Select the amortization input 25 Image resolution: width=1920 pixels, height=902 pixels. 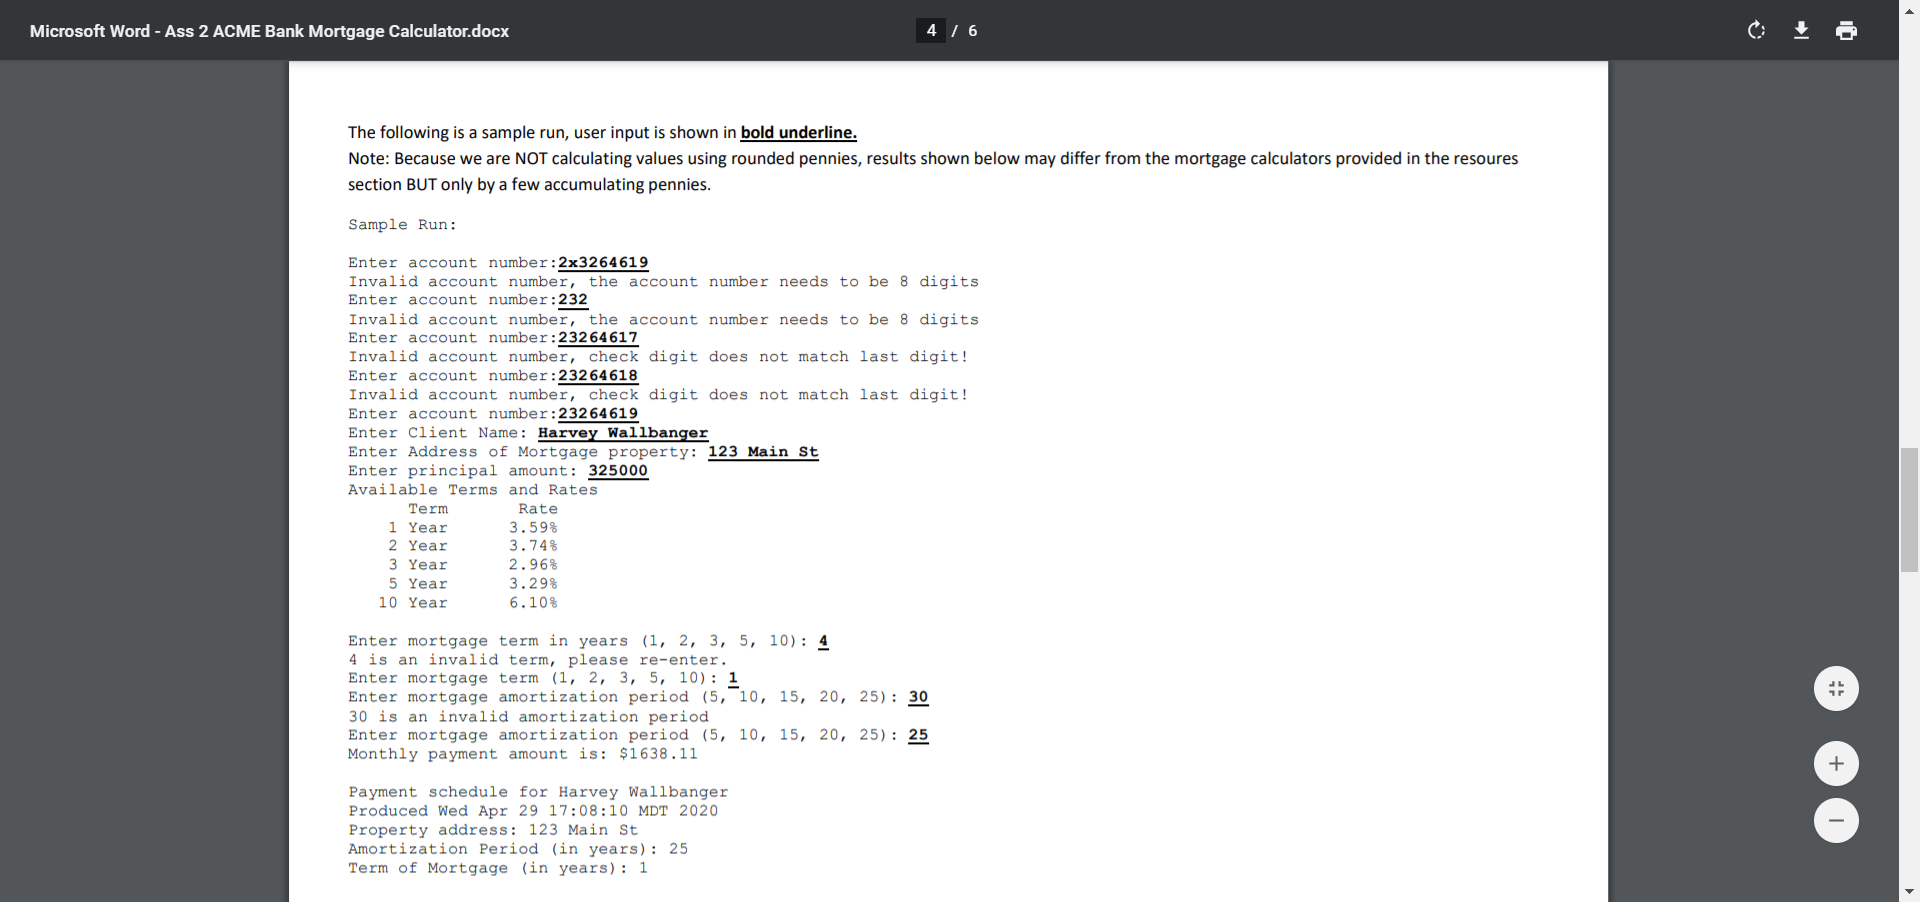pyautogui.click(x=918, y=735)
